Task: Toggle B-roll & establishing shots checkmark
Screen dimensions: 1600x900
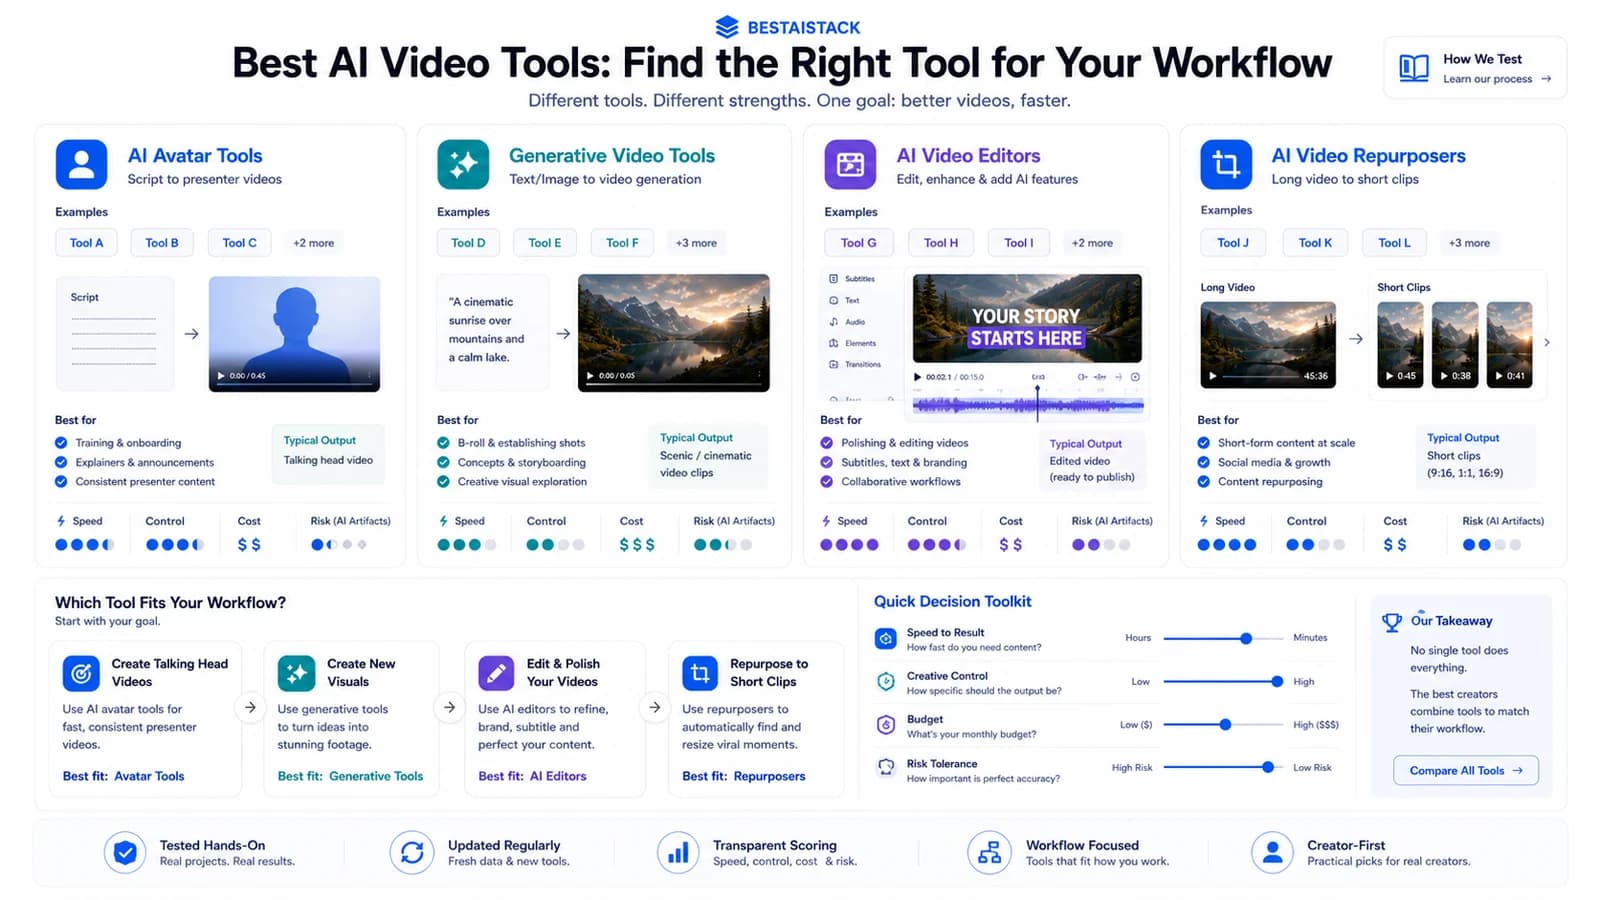Action: point(443,443)
